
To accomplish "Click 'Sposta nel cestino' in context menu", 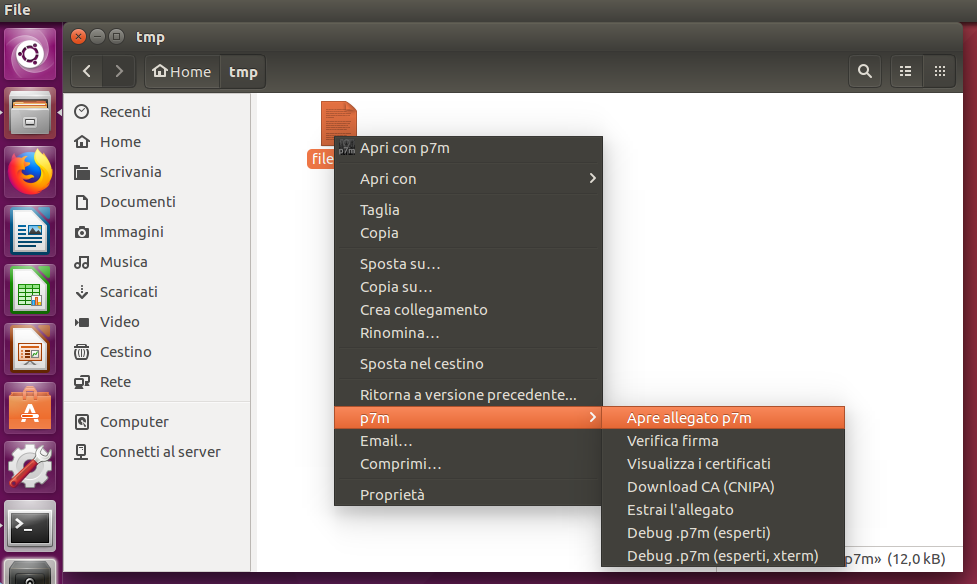I will click(421, 364).
